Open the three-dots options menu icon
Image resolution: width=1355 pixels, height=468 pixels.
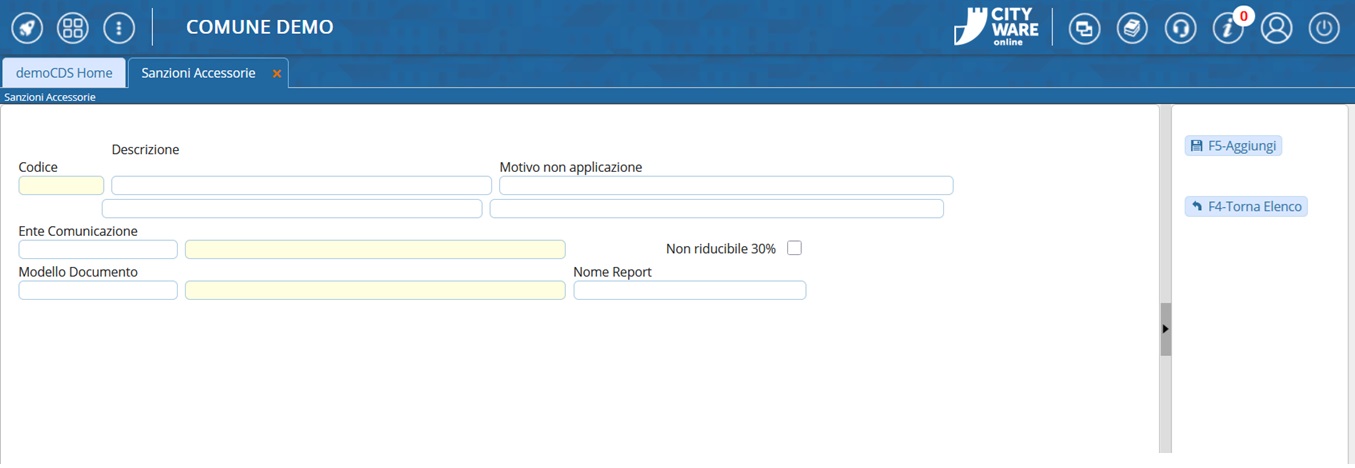[119, 28]
